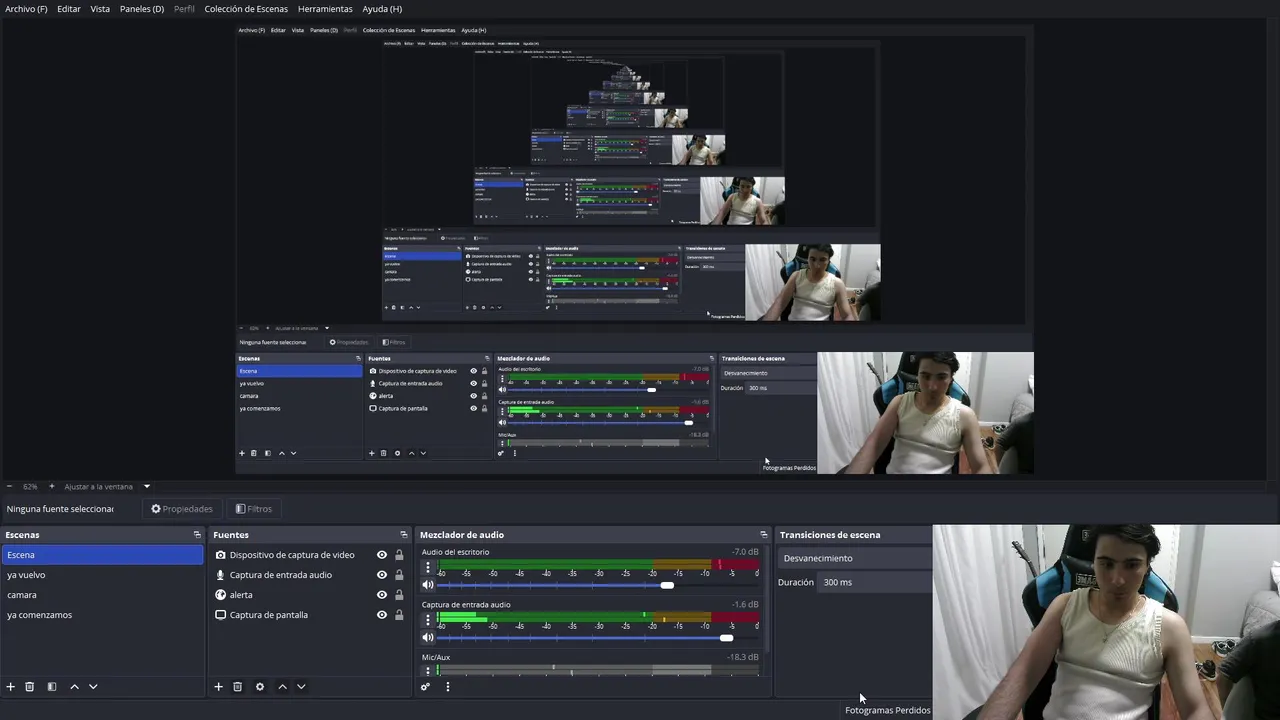Zoom in preview with plus icon
Viewport: 1280px width, 720px height.
click(52, 487)
